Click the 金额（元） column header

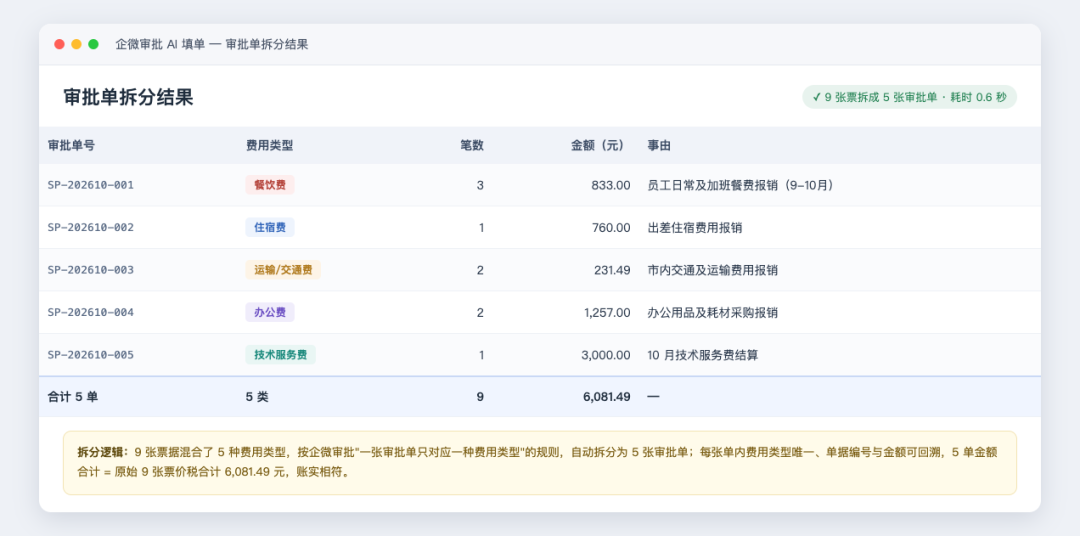tap(600, 145)
